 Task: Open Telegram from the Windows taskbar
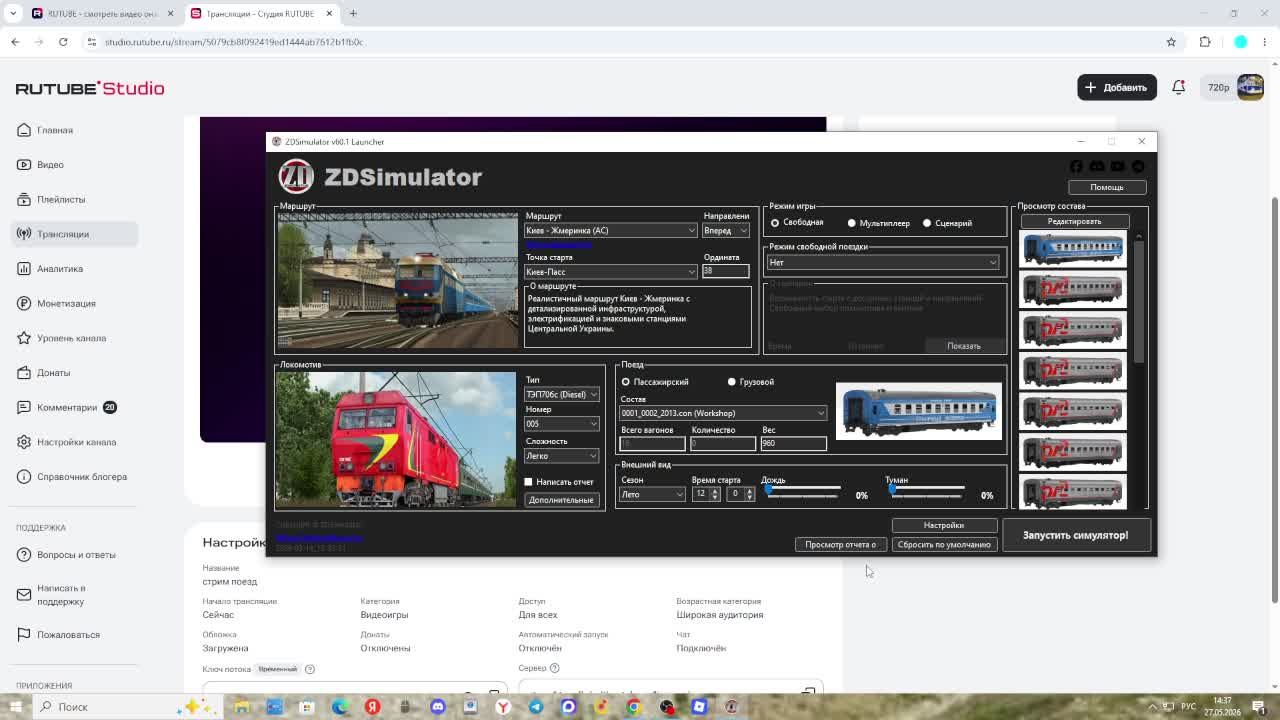point(536,707)
